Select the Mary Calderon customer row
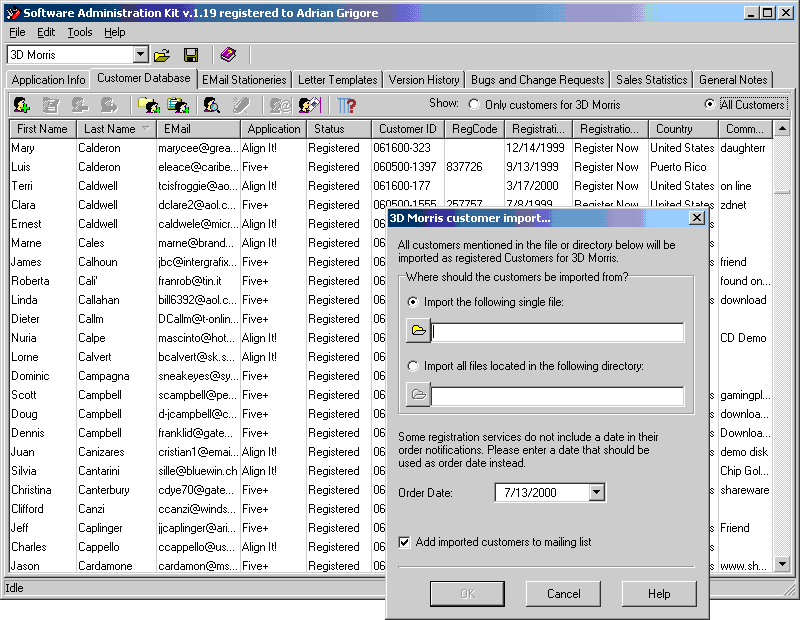 [390, 148]
